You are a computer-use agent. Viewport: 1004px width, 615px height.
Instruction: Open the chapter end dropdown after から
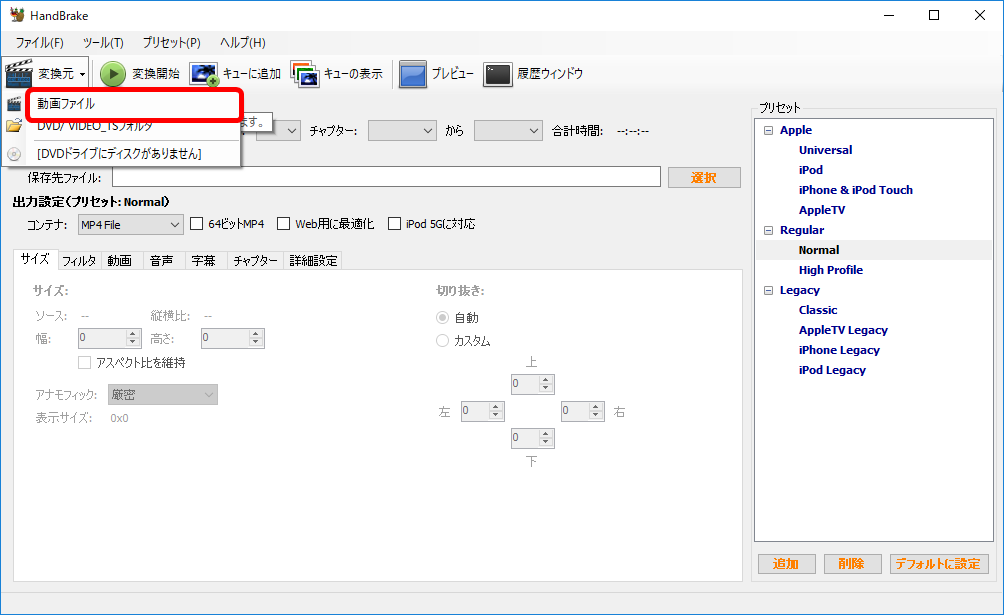508,131
